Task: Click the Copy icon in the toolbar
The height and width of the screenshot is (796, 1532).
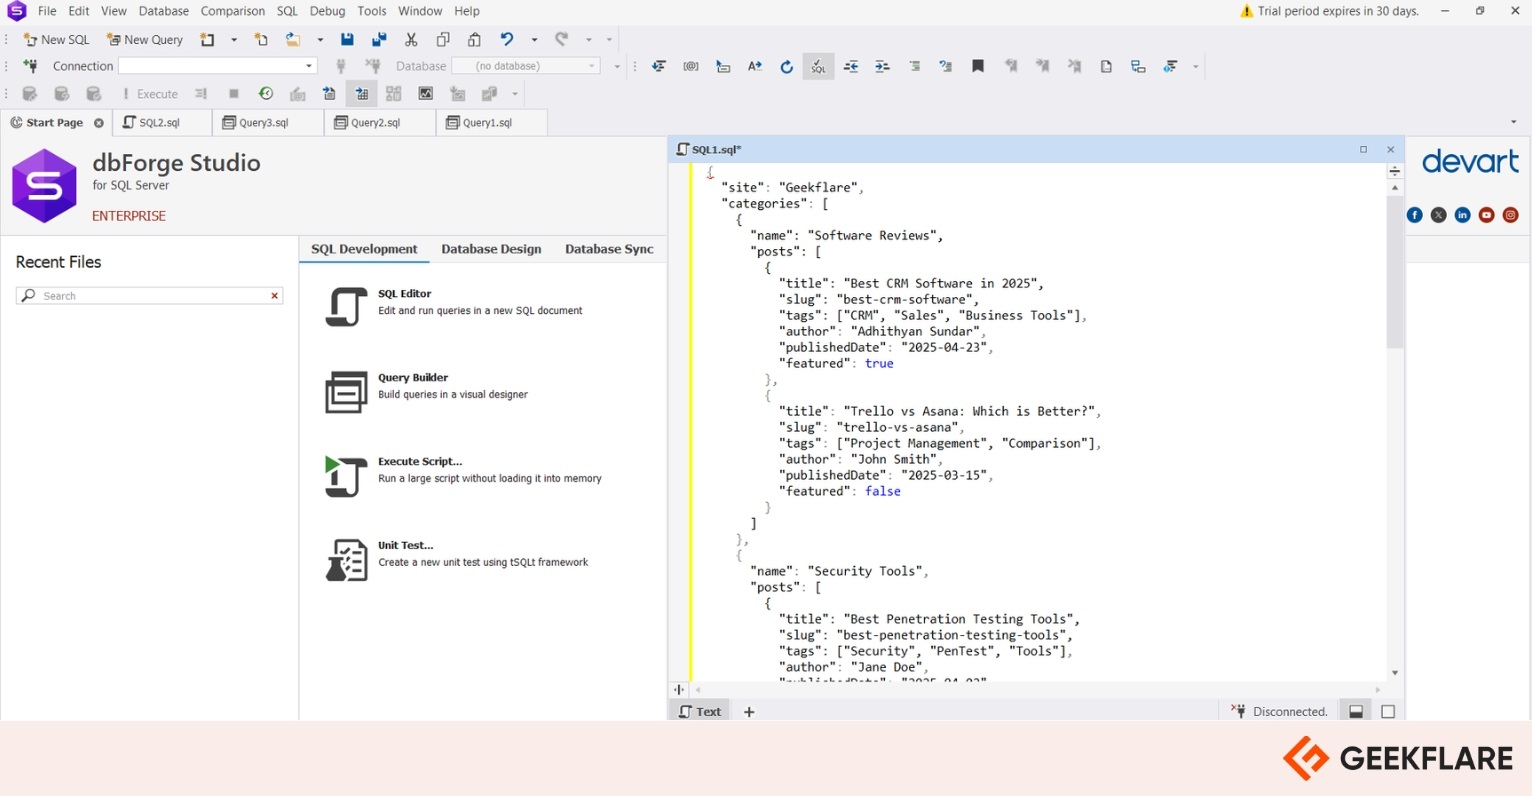Action: pos(443,39)
